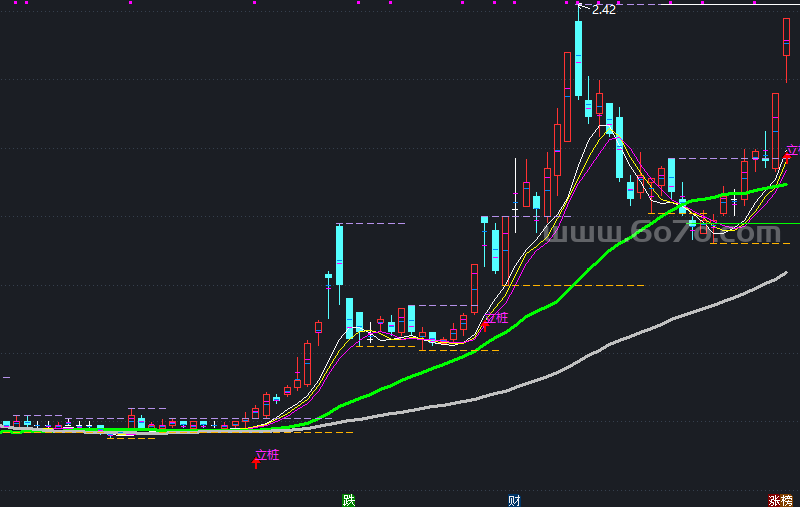Click the 立桩 label below the flat base candles
The height and width of the screenshot is (507, 800).
pyautogui.click(x=267, y=454)
